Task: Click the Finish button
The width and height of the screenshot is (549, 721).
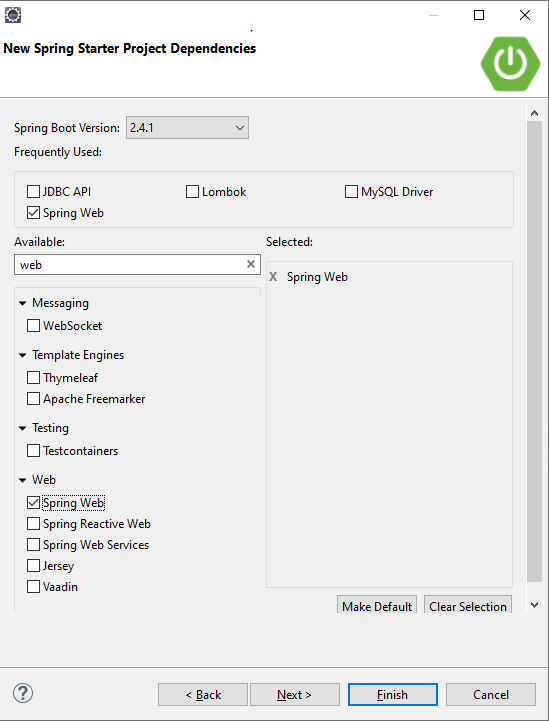Action: coord(393,694)
